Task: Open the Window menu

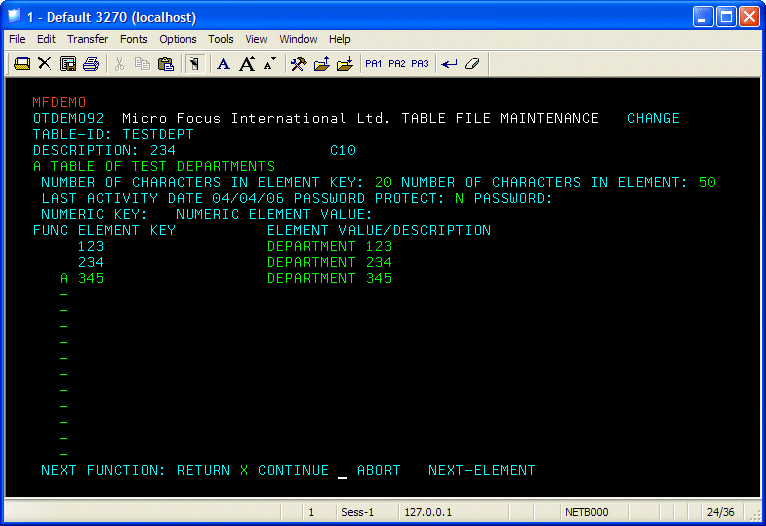Action: tap(298, 39)
